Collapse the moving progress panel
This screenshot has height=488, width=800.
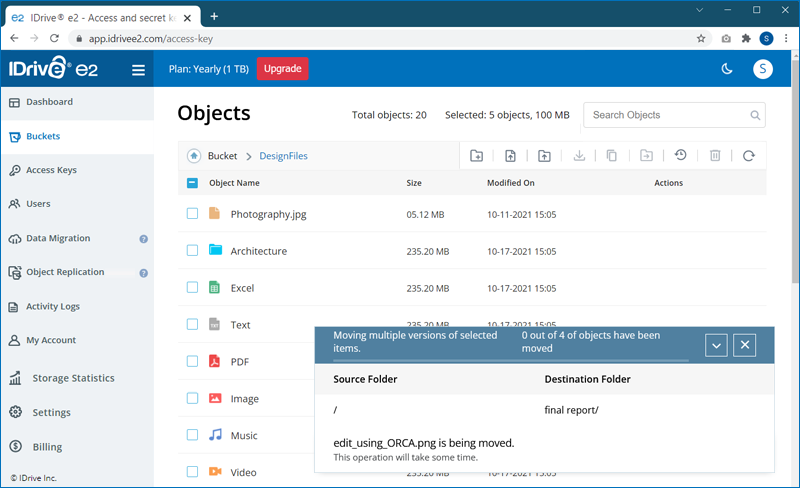pyautogui.click(x=716, y=345)
